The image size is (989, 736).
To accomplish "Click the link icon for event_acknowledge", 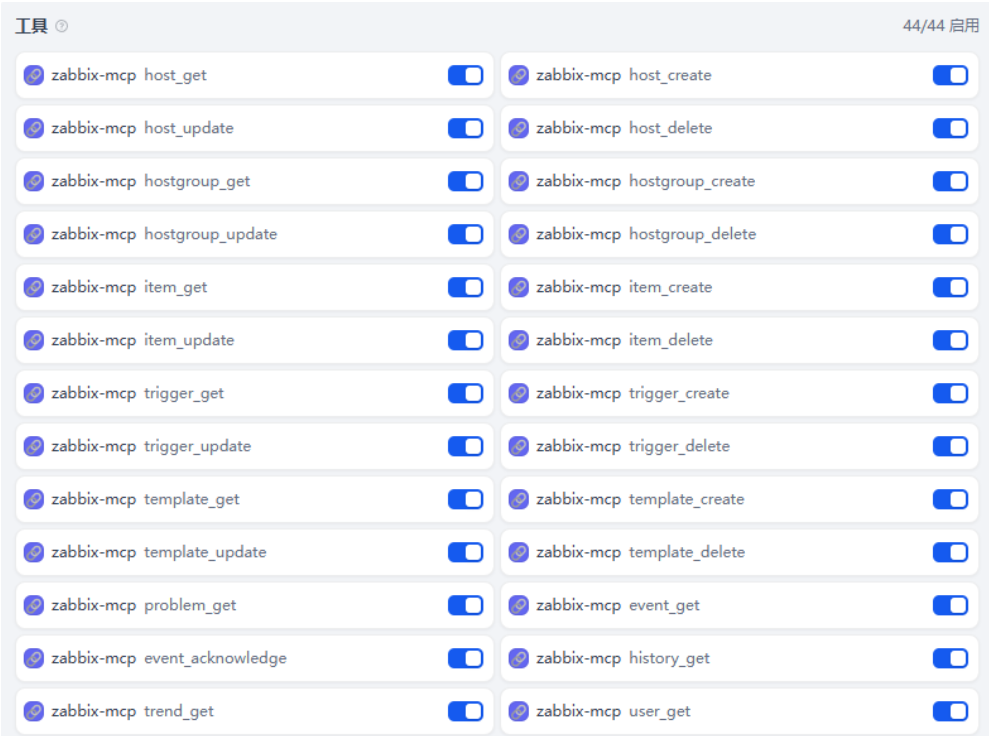I will click(x=33, y=658).
